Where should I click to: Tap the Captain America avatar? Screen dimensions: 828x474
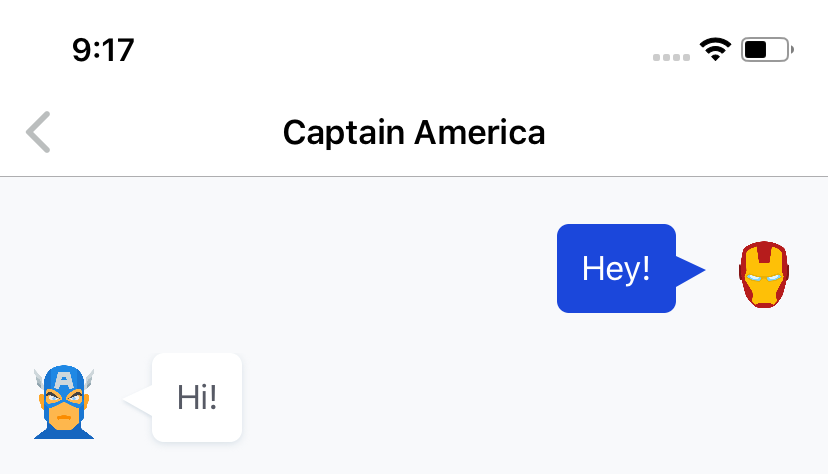[x=64, y=402]
